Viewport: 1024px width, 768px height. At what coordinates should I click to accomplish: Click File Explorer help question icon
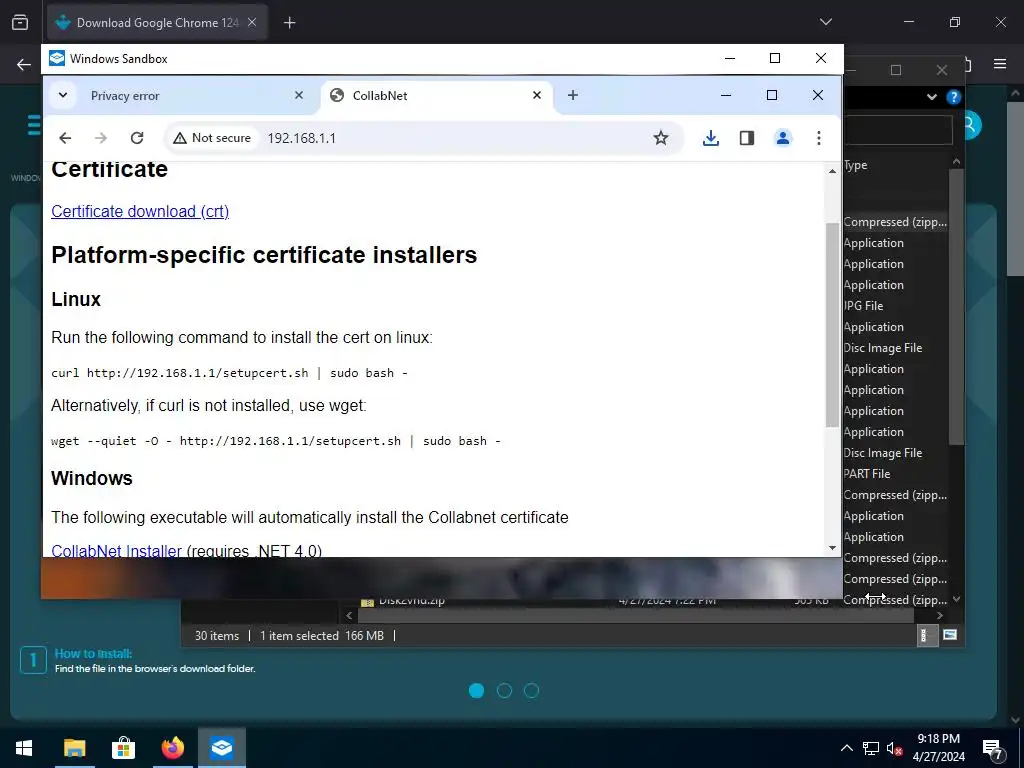pyautogui.click(x=953, y=97)
